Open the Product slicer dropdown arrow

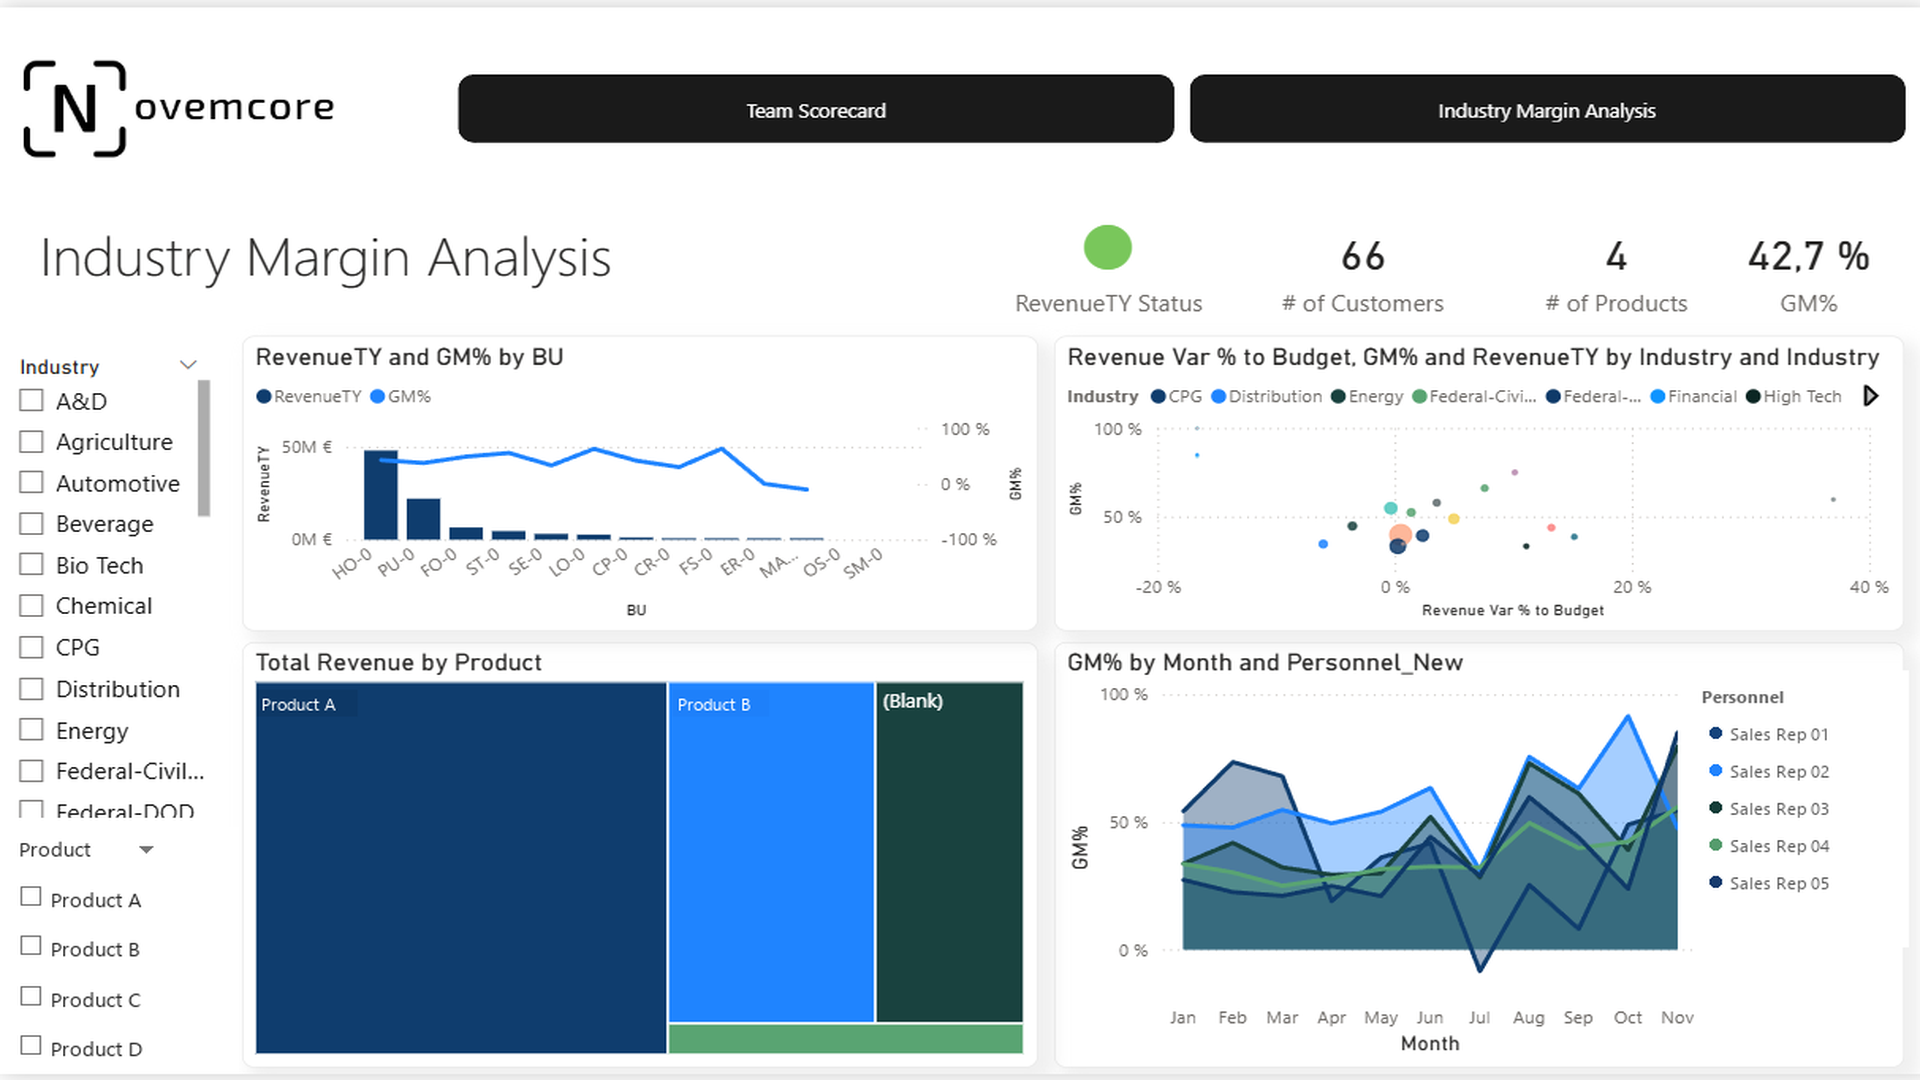click(x=146, y=850)
